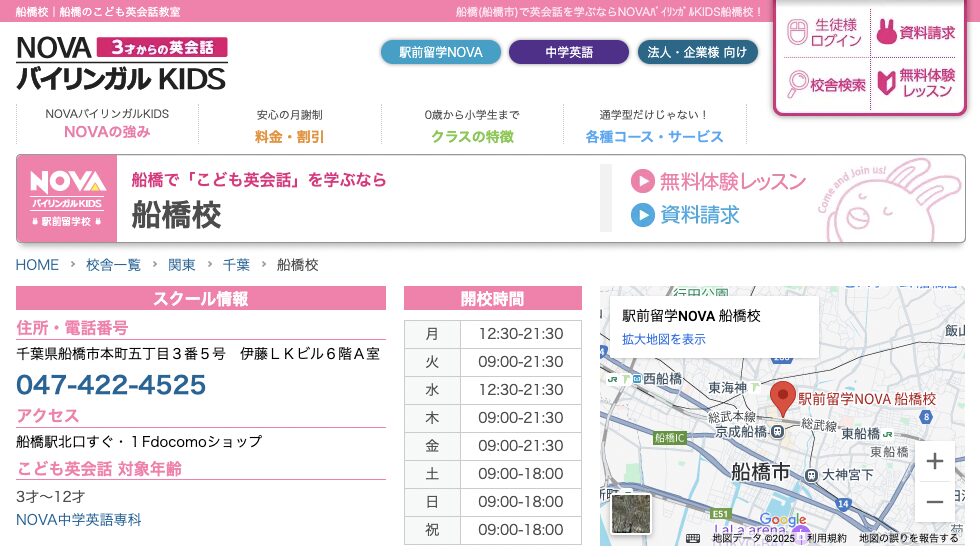
Task: Open 駅前留学NOVA pill button
Action: tap(441, 53)
